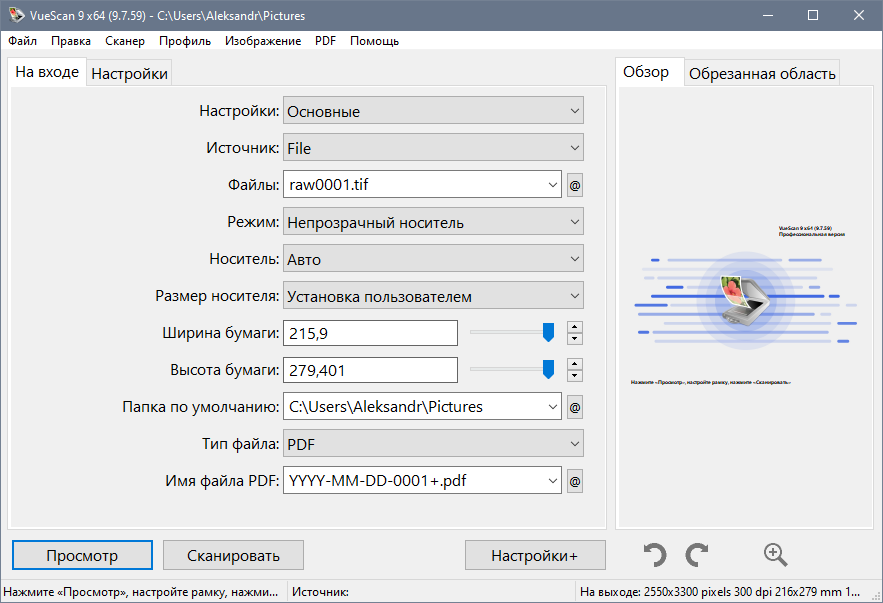The height and width of the screenshot is (603, 883).
Task: Open the Тип файла dropdown showing PDF
Action: click(x=433, y=444)
